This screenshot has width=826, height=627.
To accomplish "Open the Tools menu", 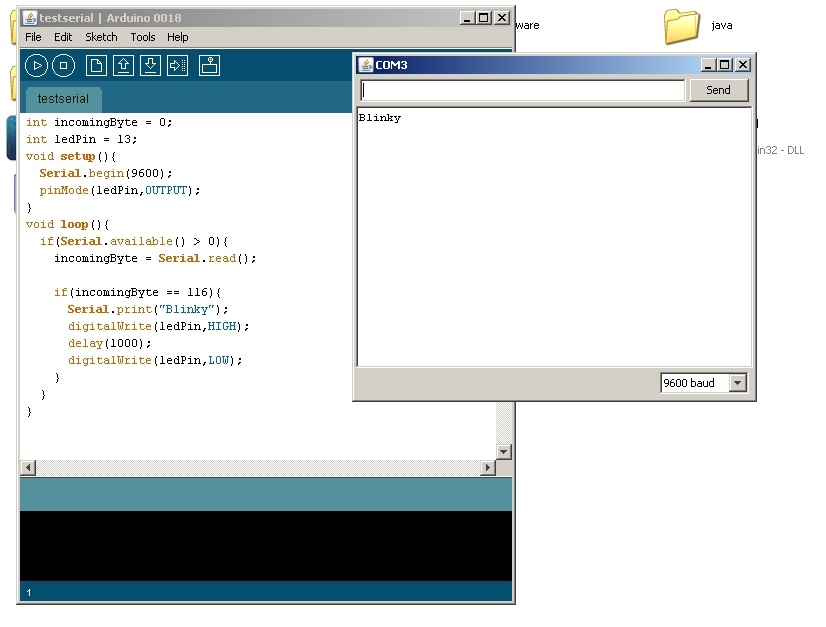I will pos(143,37).
